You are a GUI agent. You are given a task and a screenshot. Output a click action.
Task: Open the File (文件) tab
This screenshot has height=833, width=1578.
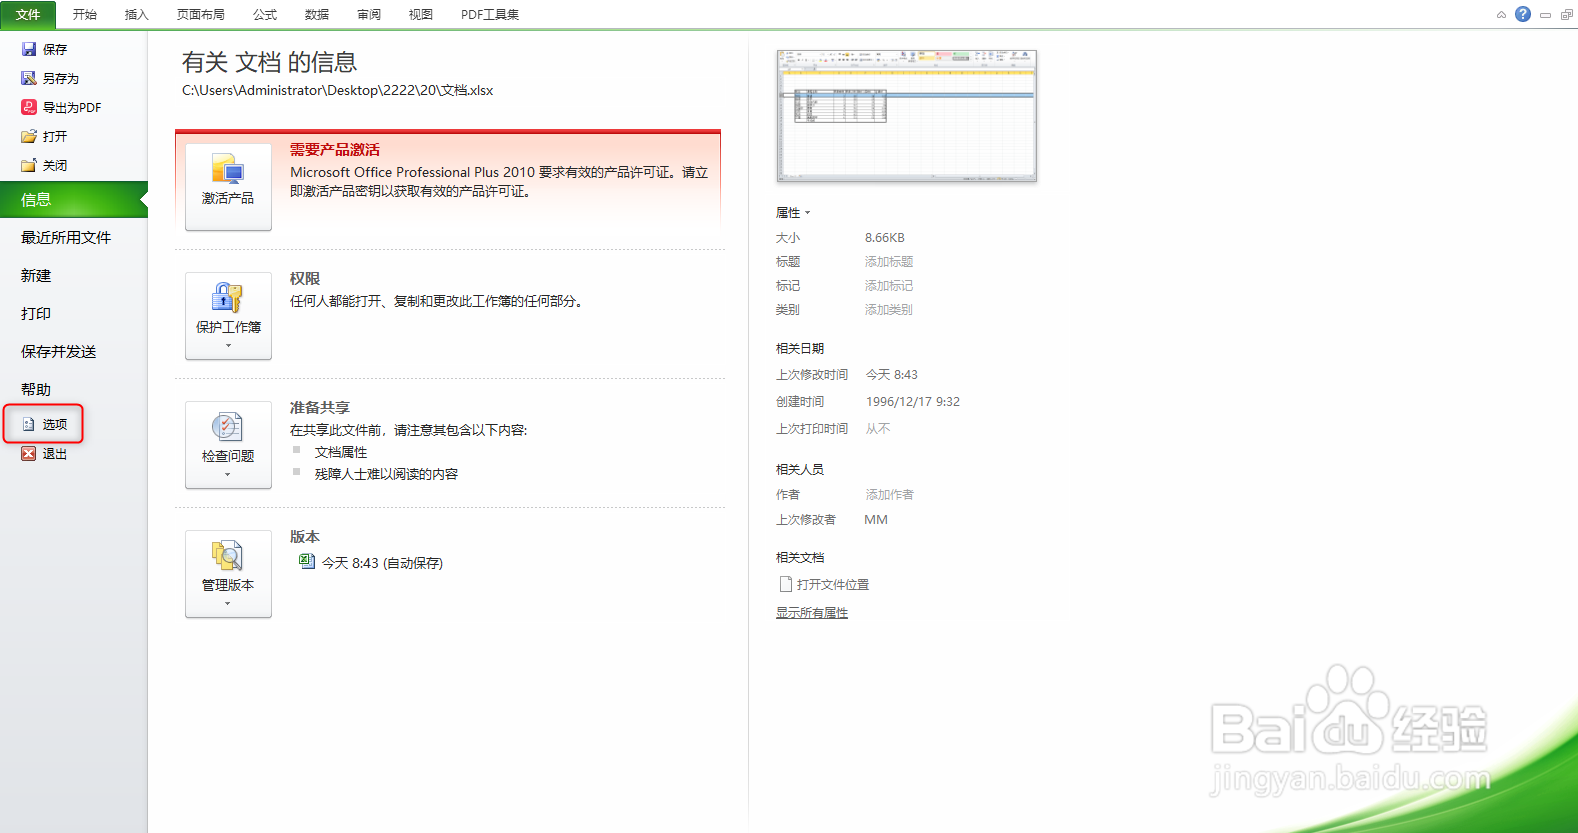(28, 14)
